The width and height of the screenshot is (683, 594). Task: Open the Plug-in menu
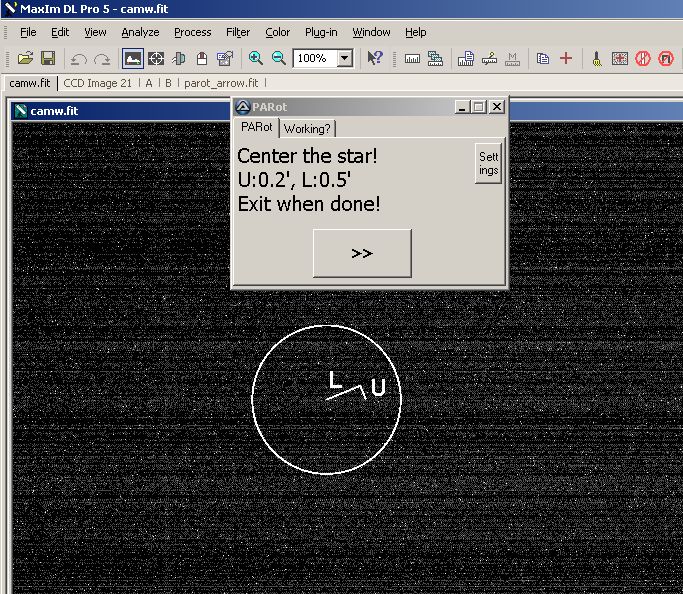coord(321,32)
